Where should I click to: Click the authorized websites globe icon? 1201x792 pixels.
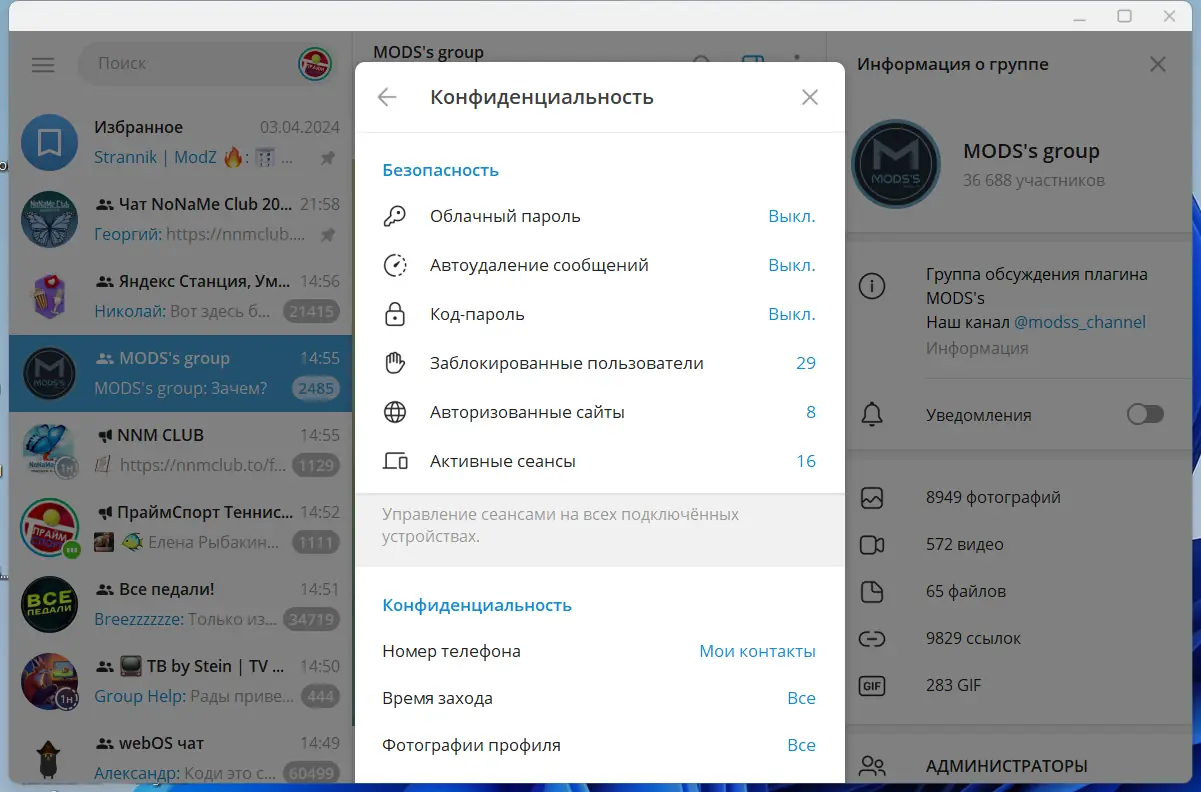pos(397,411)
